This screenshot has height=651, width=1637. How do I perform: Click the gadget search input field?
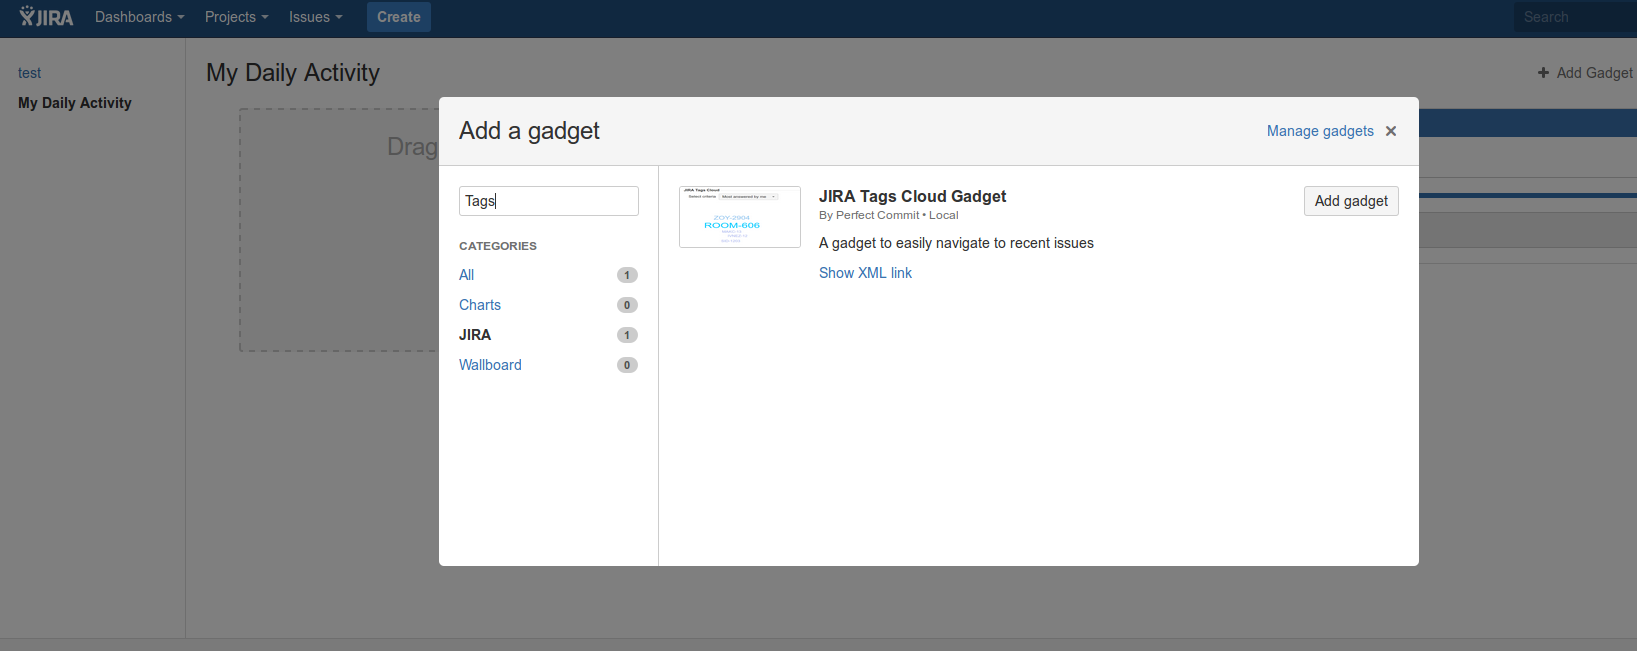548,201
